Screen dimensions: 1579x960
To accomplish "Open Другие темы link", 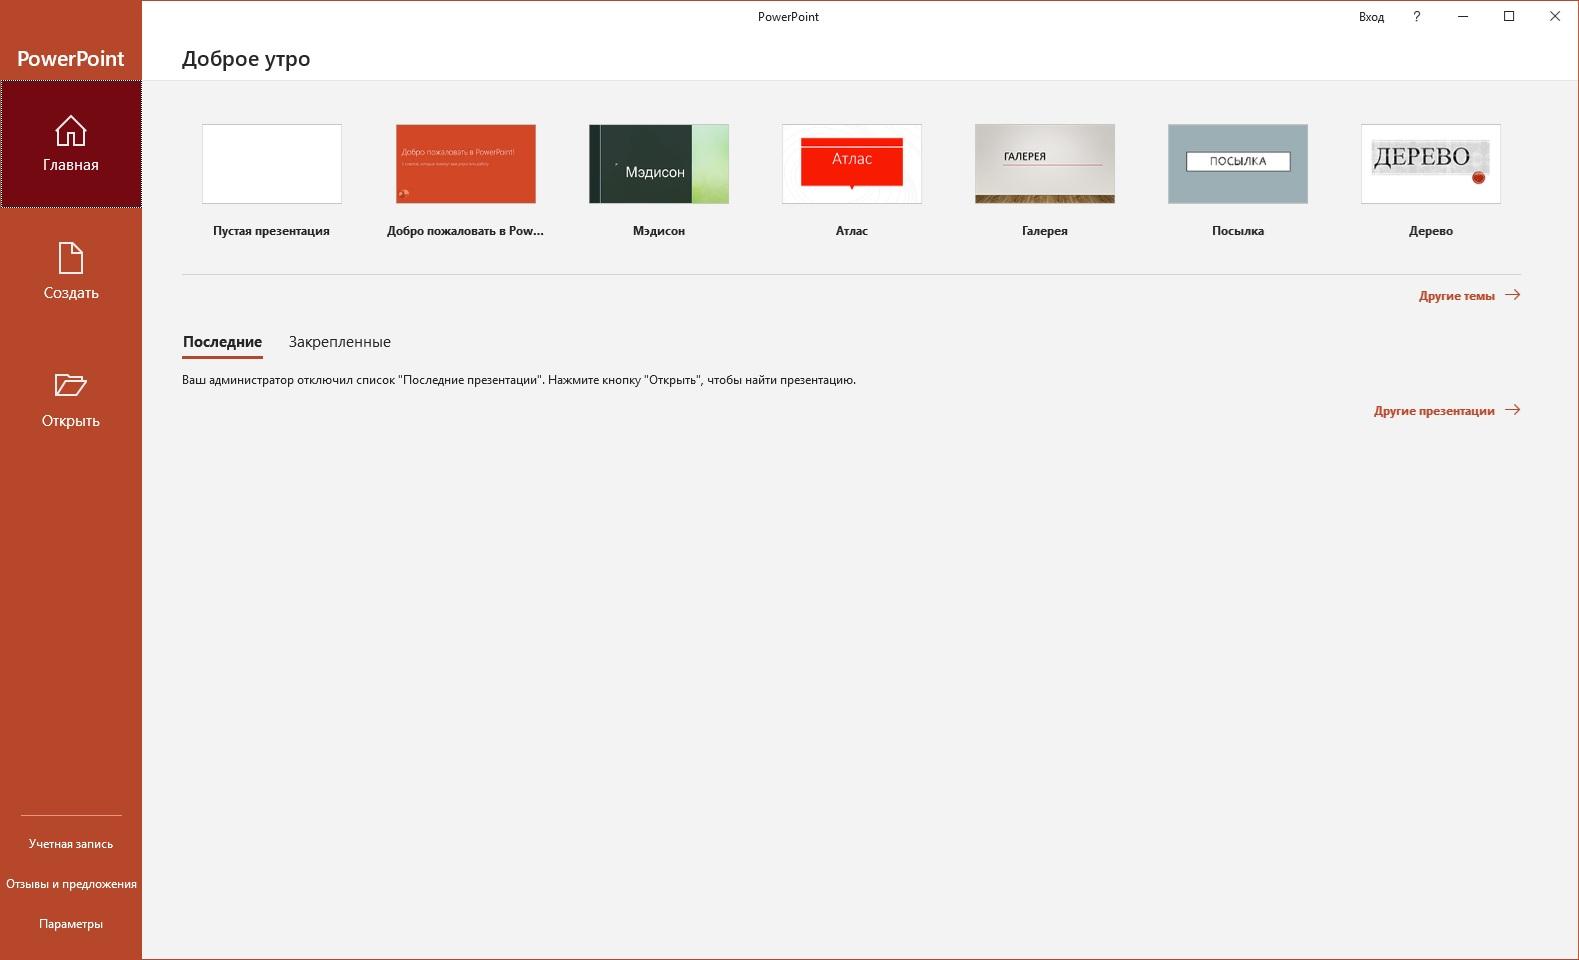I will click(x=1456, y=296).
